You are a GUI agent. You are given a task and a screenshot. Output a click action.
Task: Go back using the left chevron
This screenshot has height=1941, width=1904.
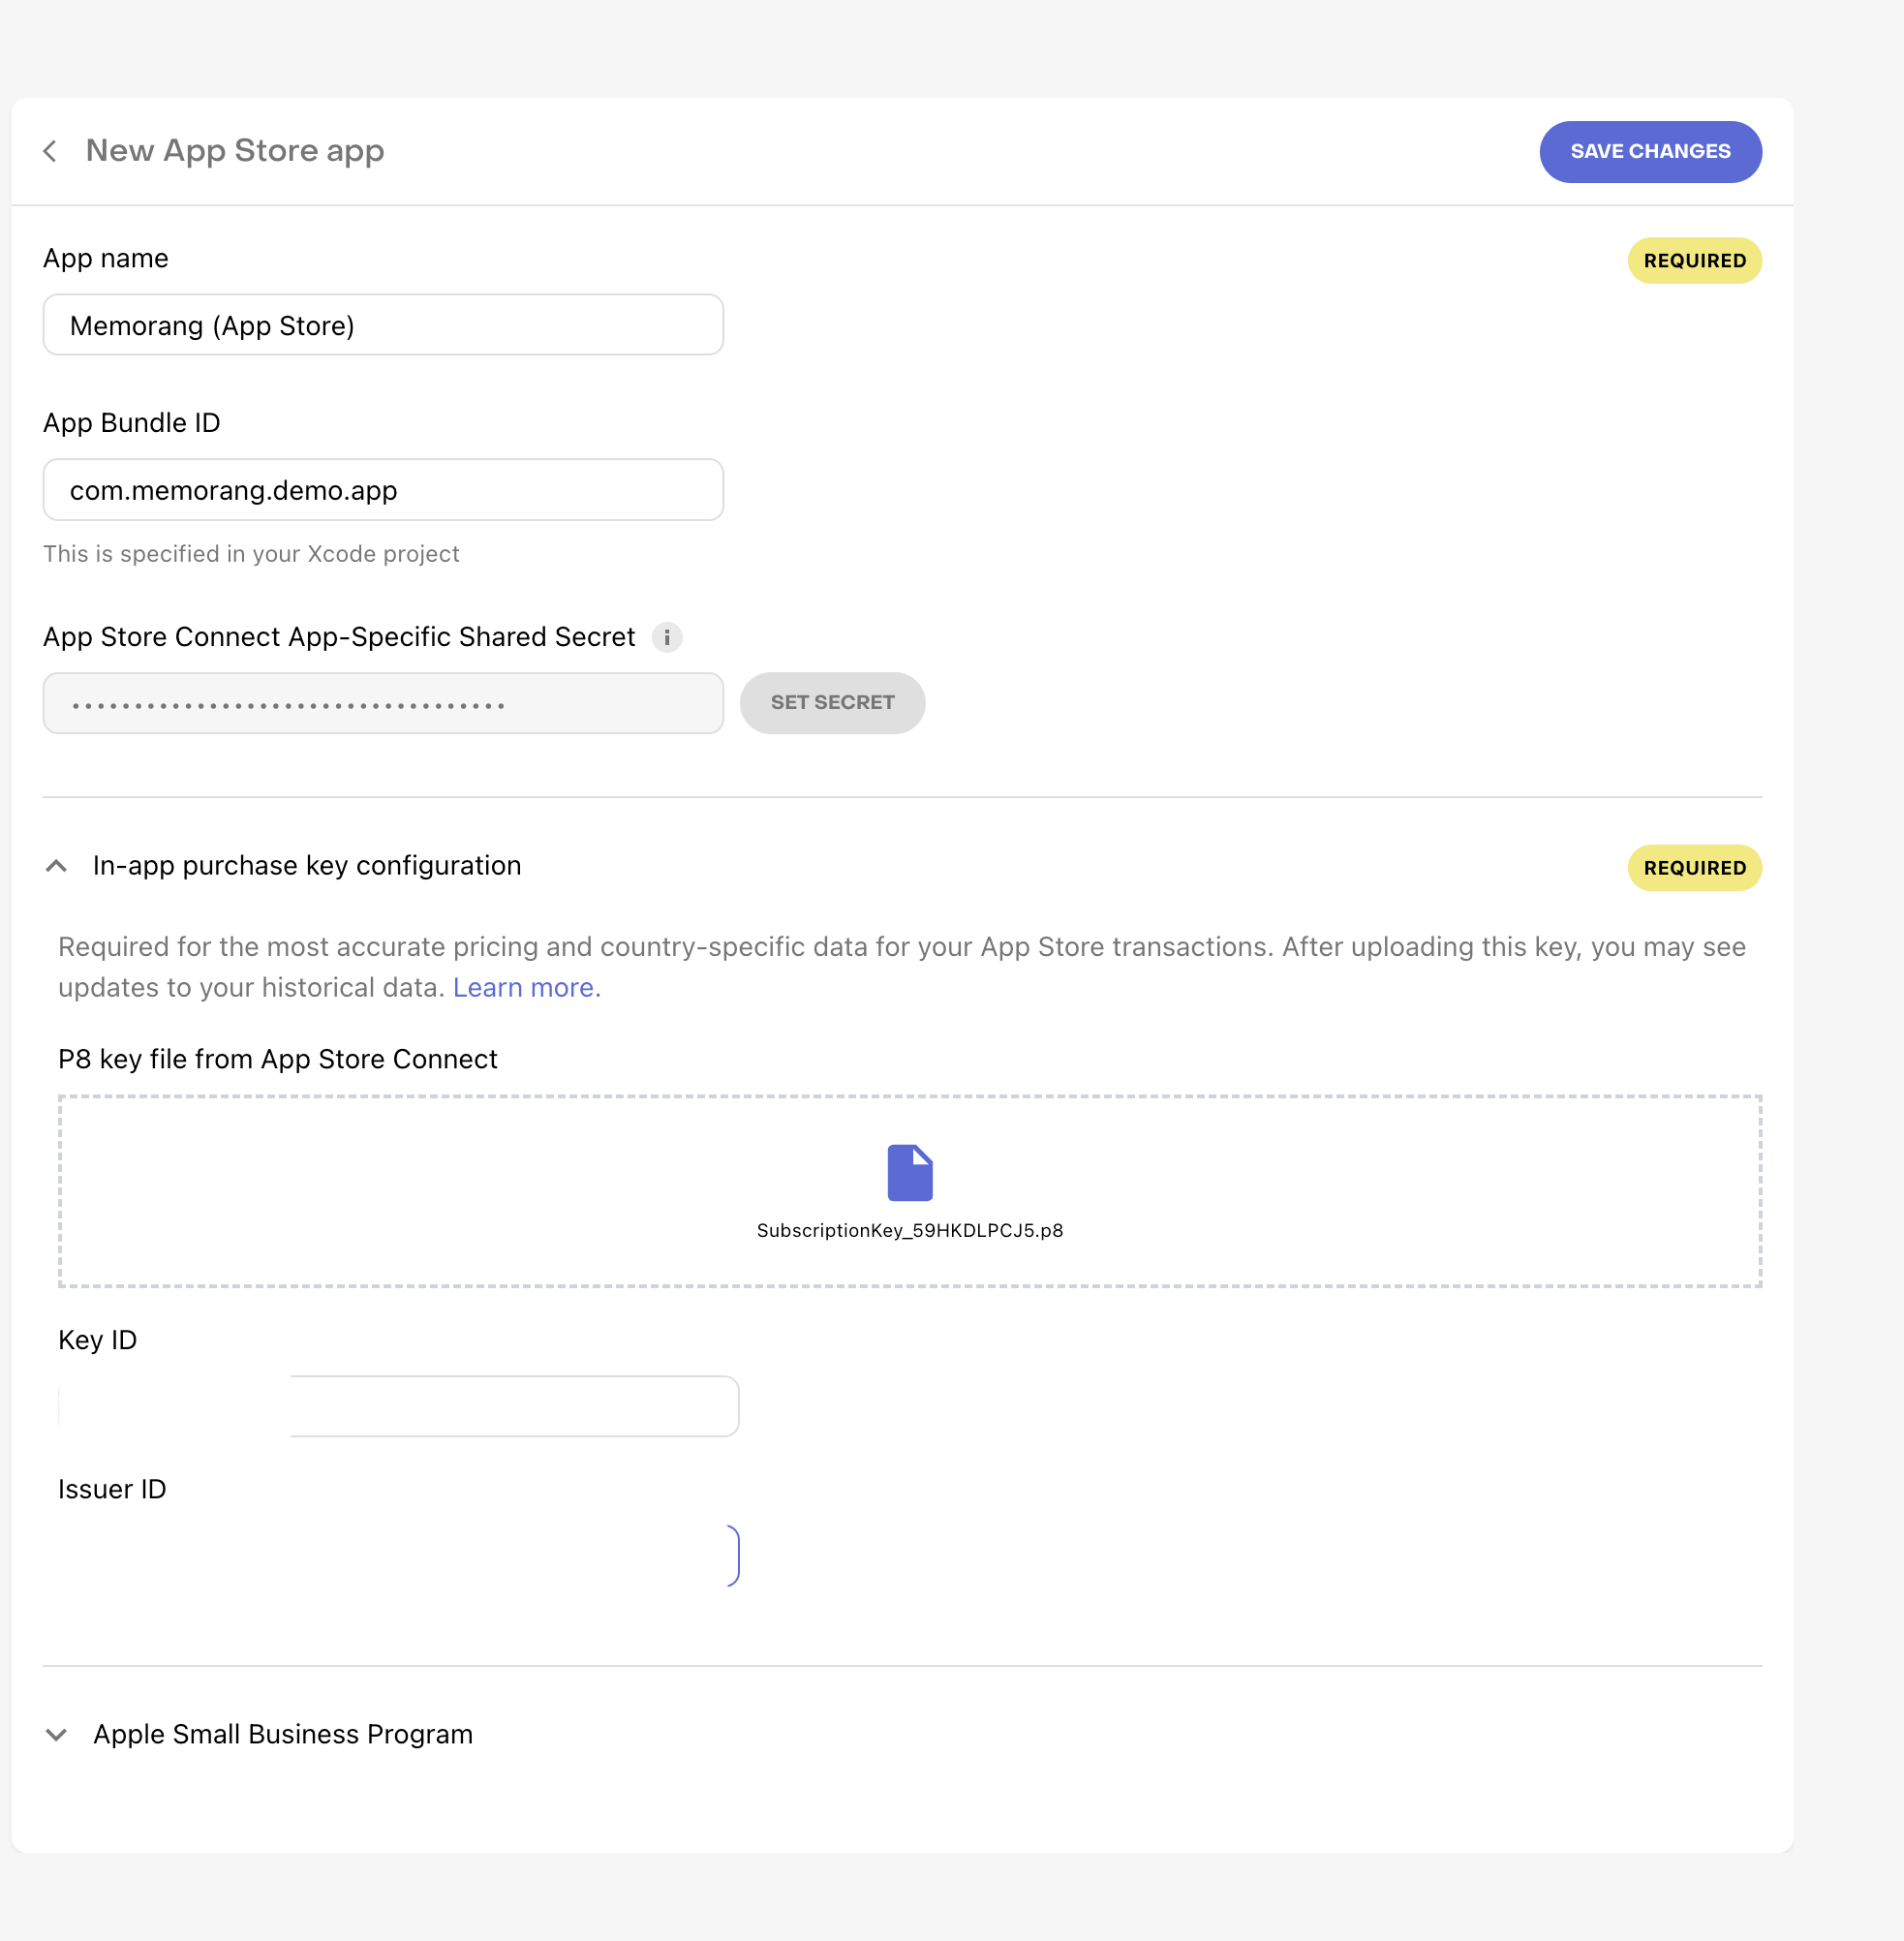click(x=50, y=151)
